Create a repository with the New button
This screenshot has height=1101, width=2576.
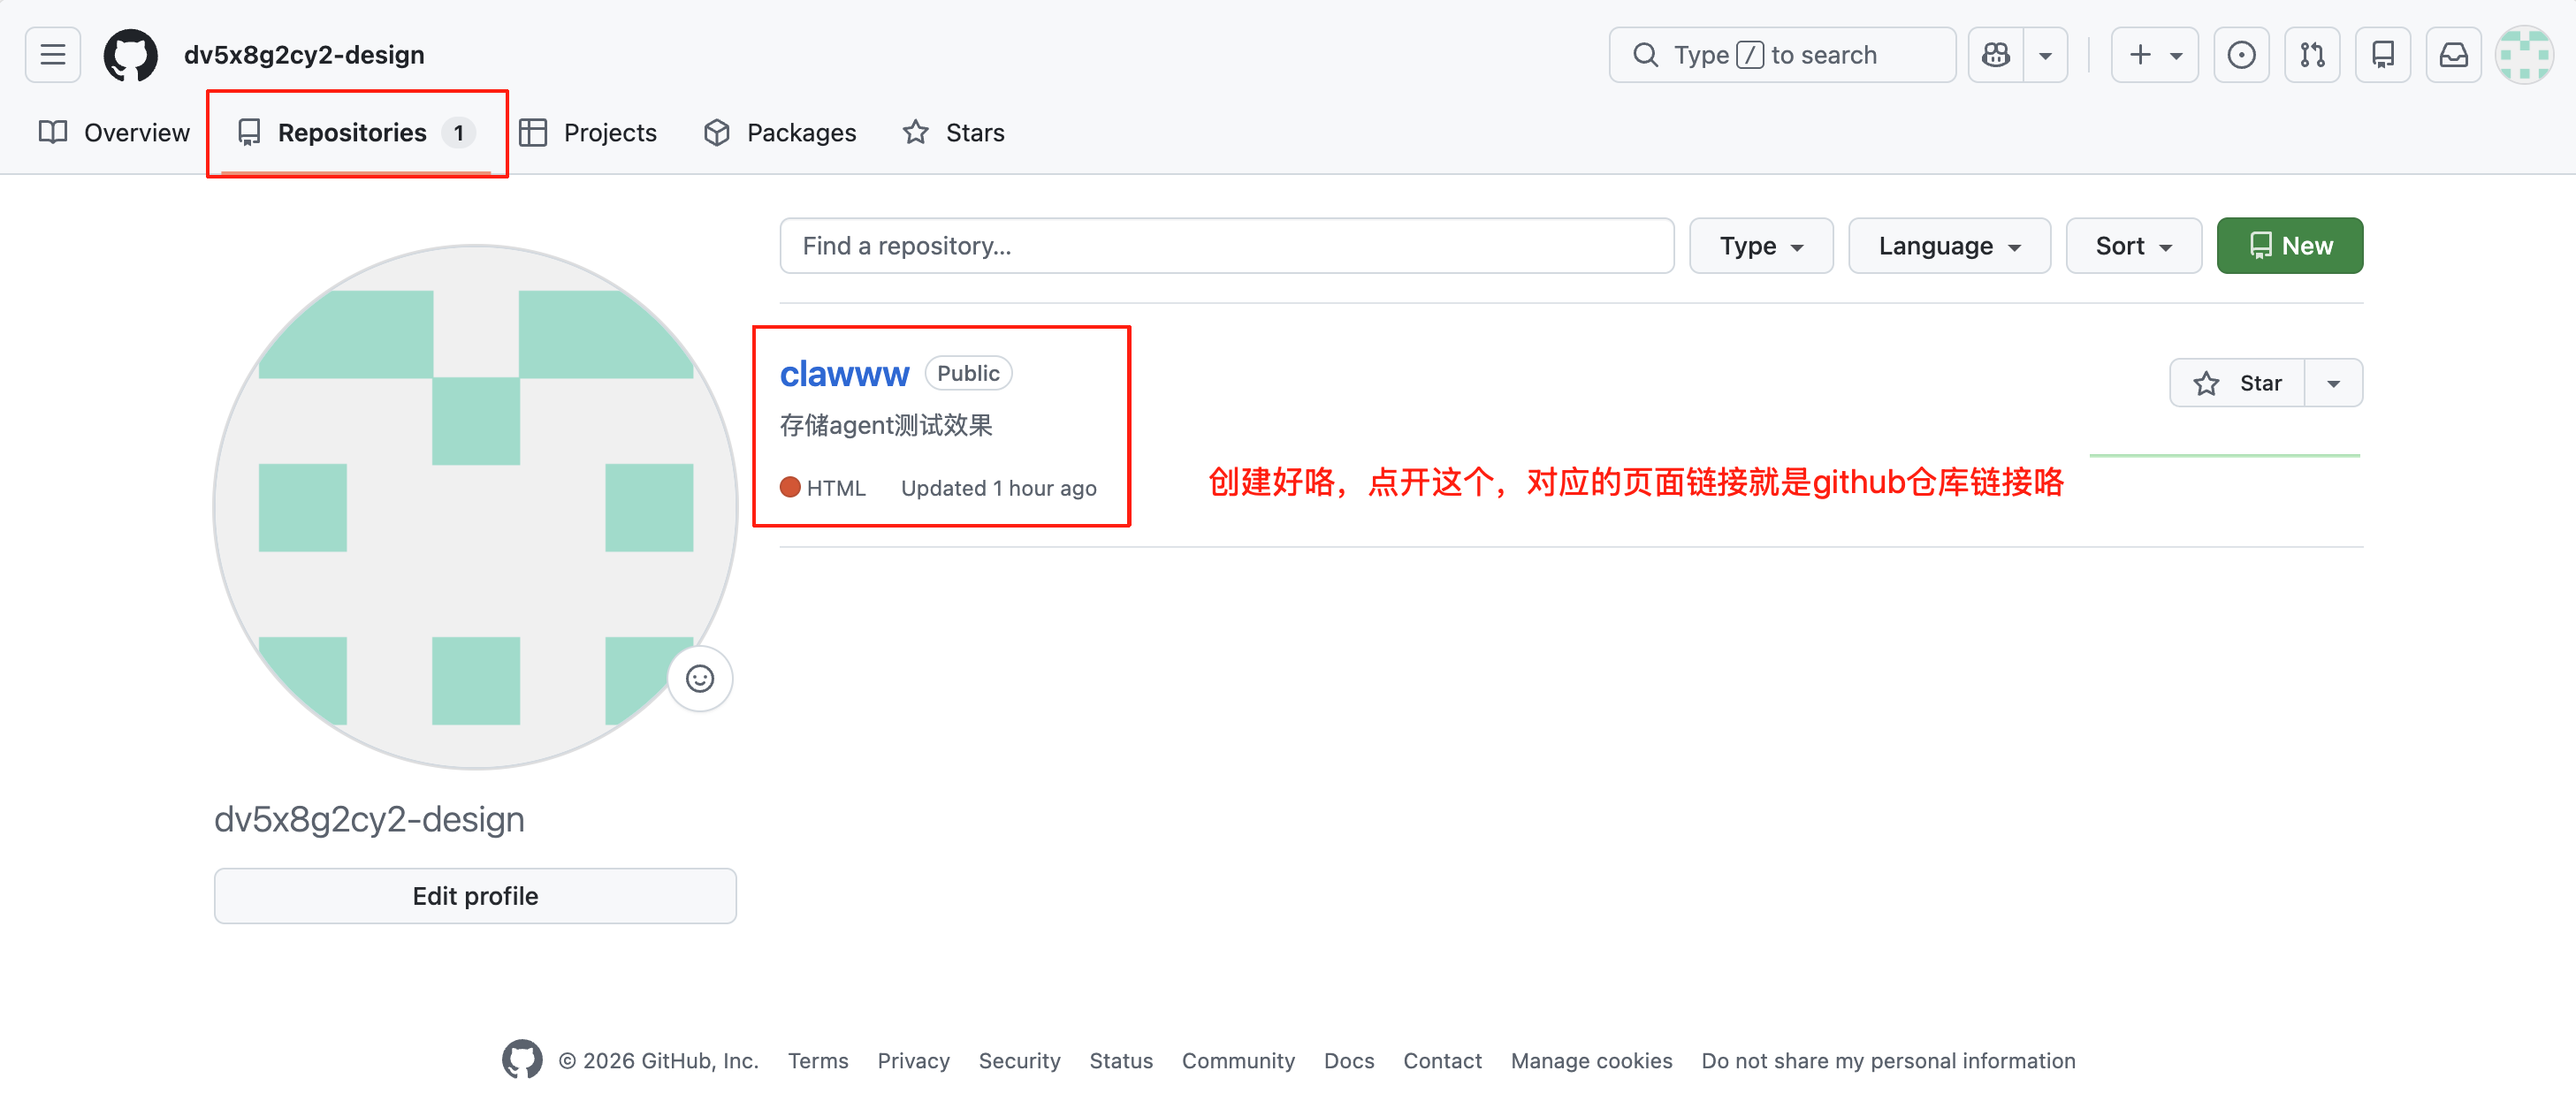pyautogui.click(x=2289, y=246)
